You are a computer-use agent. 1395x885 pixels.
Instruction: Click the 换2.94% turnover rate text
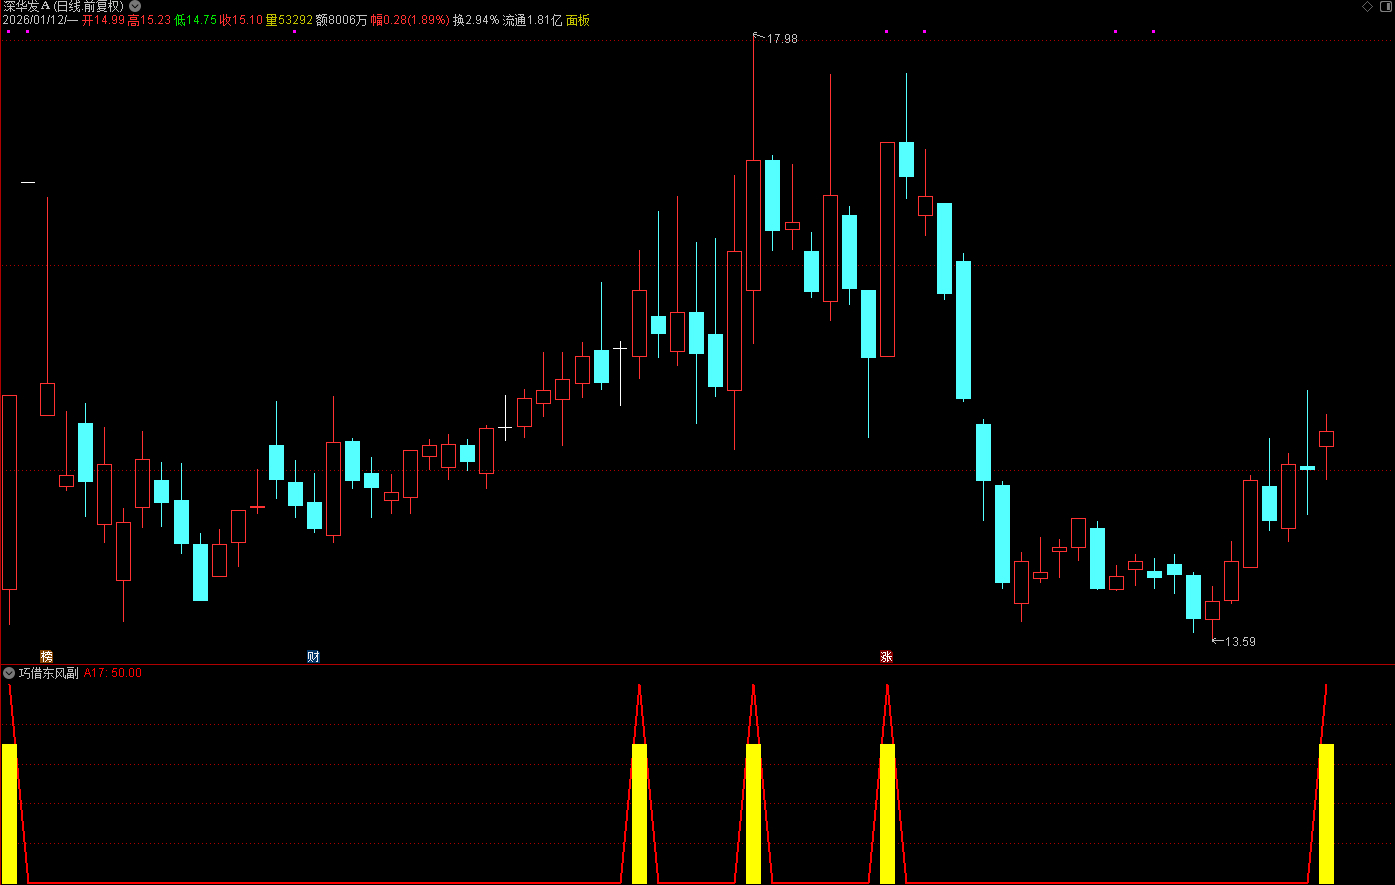(x=475, y=20)
